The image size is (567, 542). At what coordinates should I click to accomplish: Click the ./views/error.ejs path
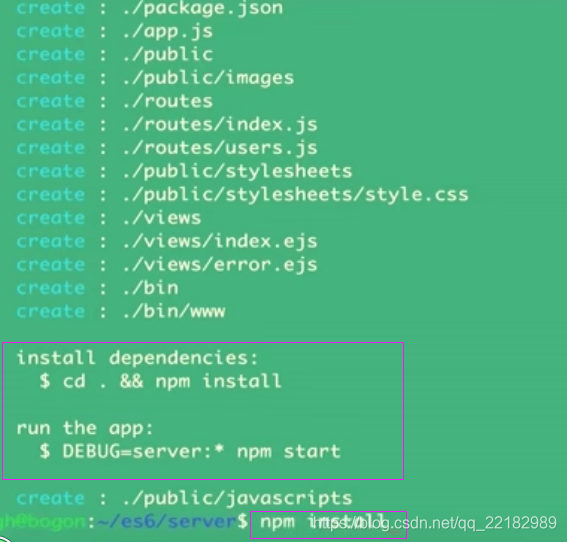pyautogui.click(x=220, y=265)
